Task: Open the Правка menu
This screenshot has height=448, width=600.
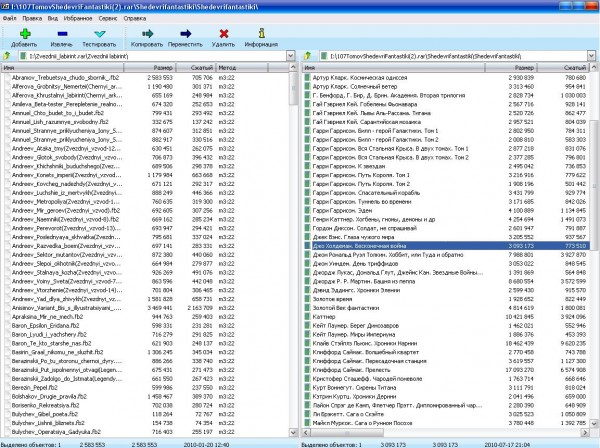Action: click(x=32, y=18)
